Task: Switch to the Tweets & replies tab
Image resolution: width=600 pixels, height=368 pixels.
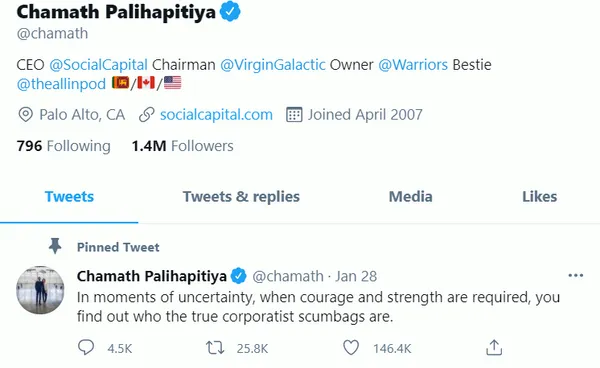Action: [x=241, y=197]
